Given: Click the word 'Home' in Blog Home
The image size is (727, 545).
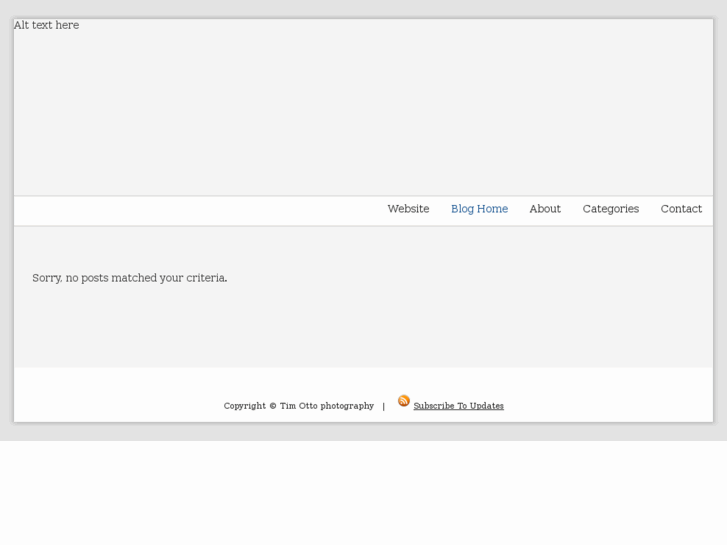Looking at the screenshot, I should pyautogui.click(x=493, y=209).
